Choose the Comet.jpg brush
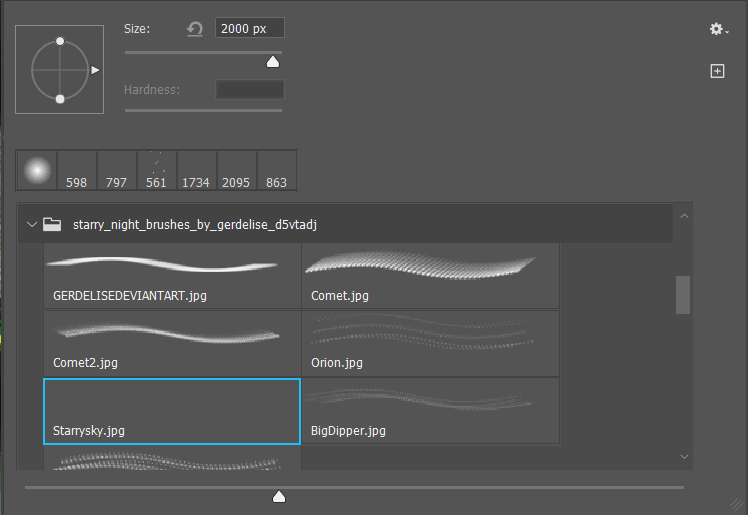Viewport: 748px width, 515px height. pos(430,276)
